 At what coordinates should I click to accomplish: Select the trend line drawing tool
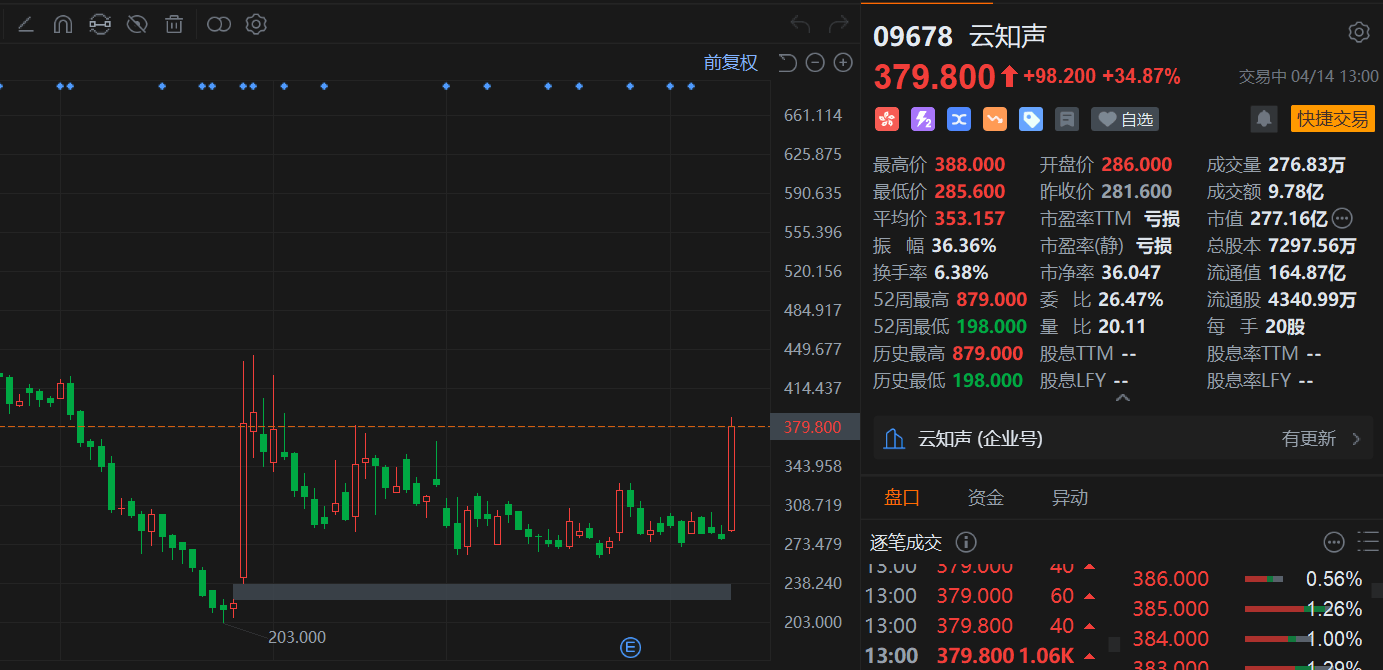(x=26, y=24)
